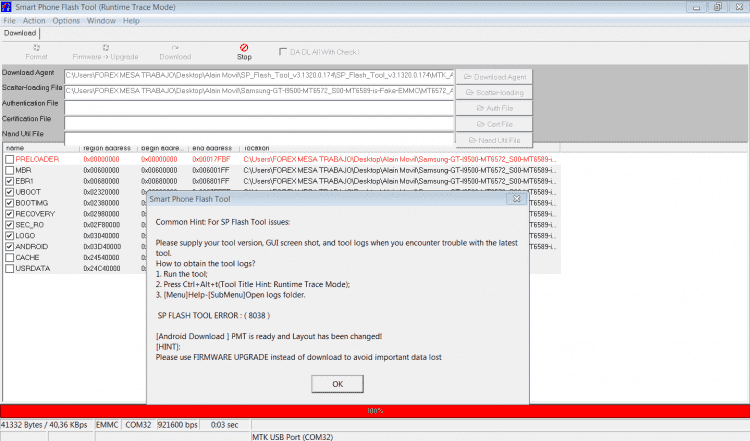Viewport: 750px width, 441px height.
Task: Select the Download tab
Action: (x=20, y=33)
